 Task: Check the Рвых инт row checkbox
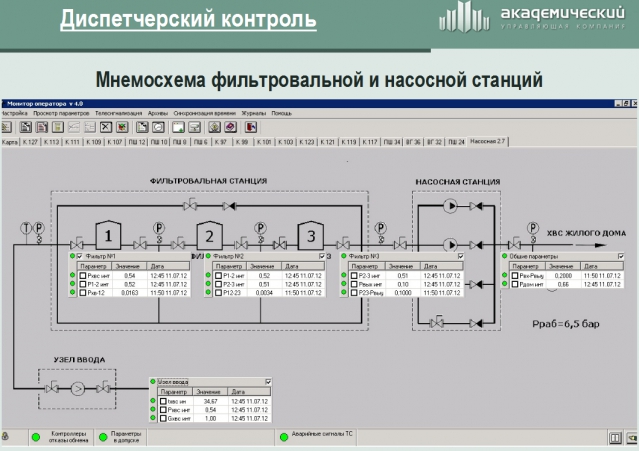click(x=354, y=284)
